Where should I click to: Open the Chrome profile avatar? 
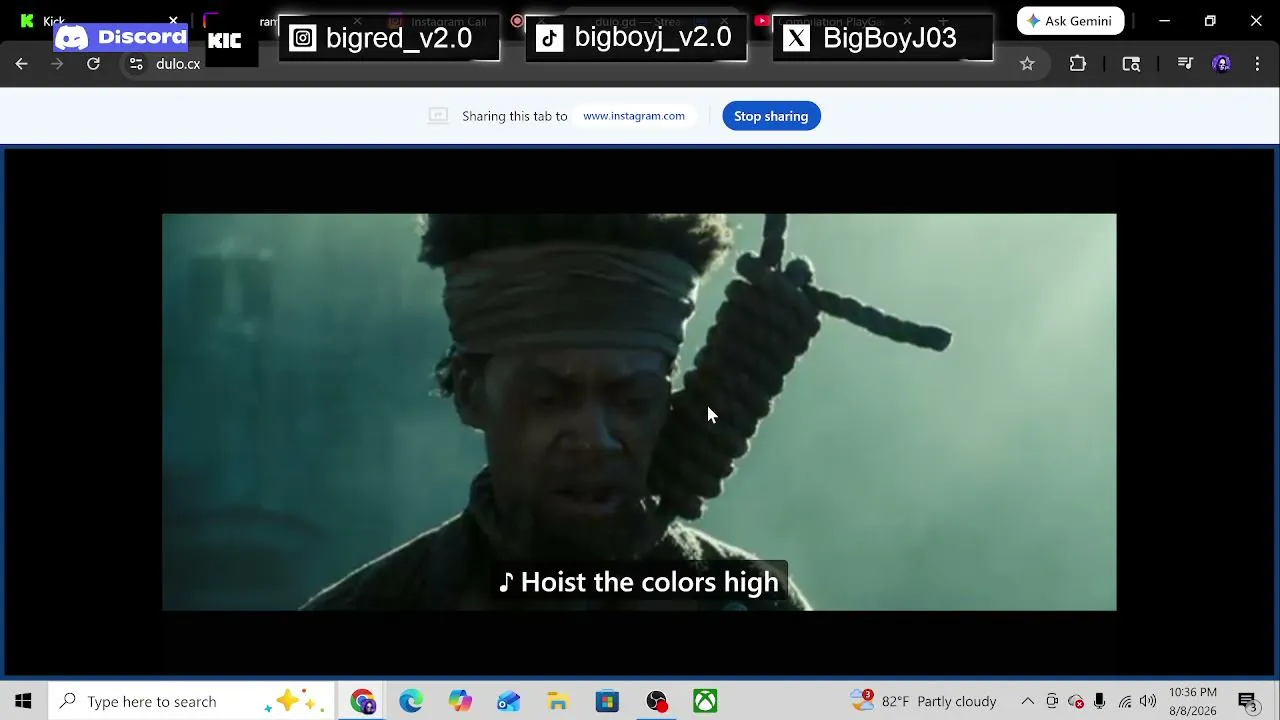pyautogui.click(x=1221, y=64)
